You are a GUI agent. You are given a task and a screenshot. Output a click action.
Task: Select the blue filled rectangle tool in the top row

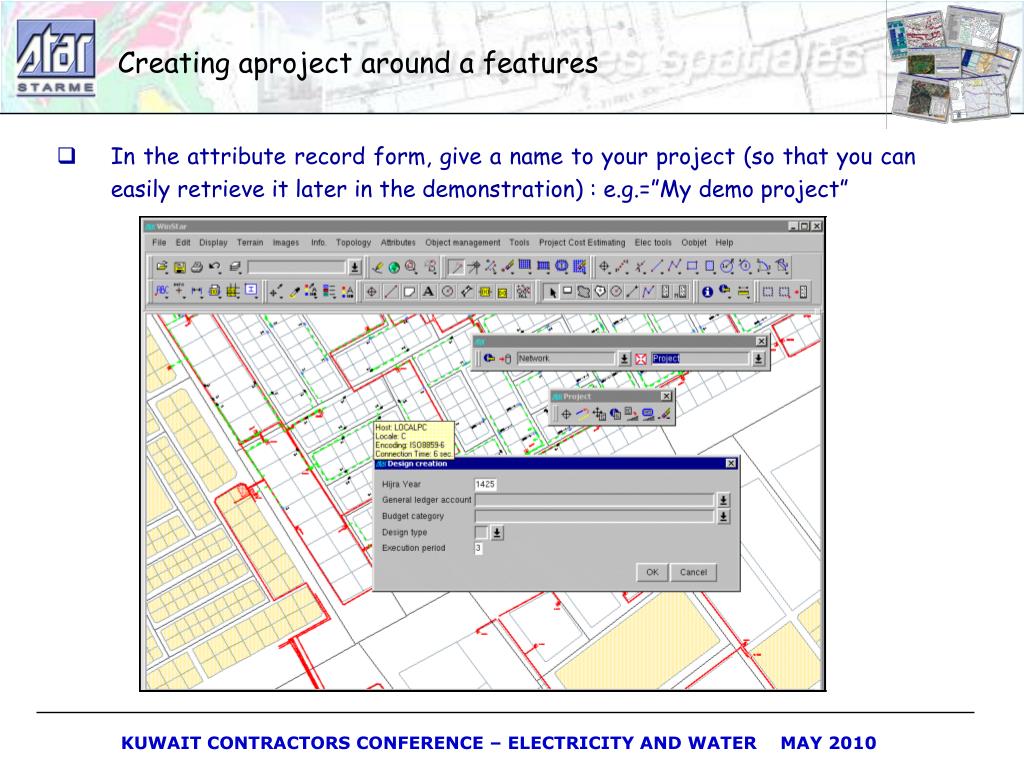coord(709,266)
